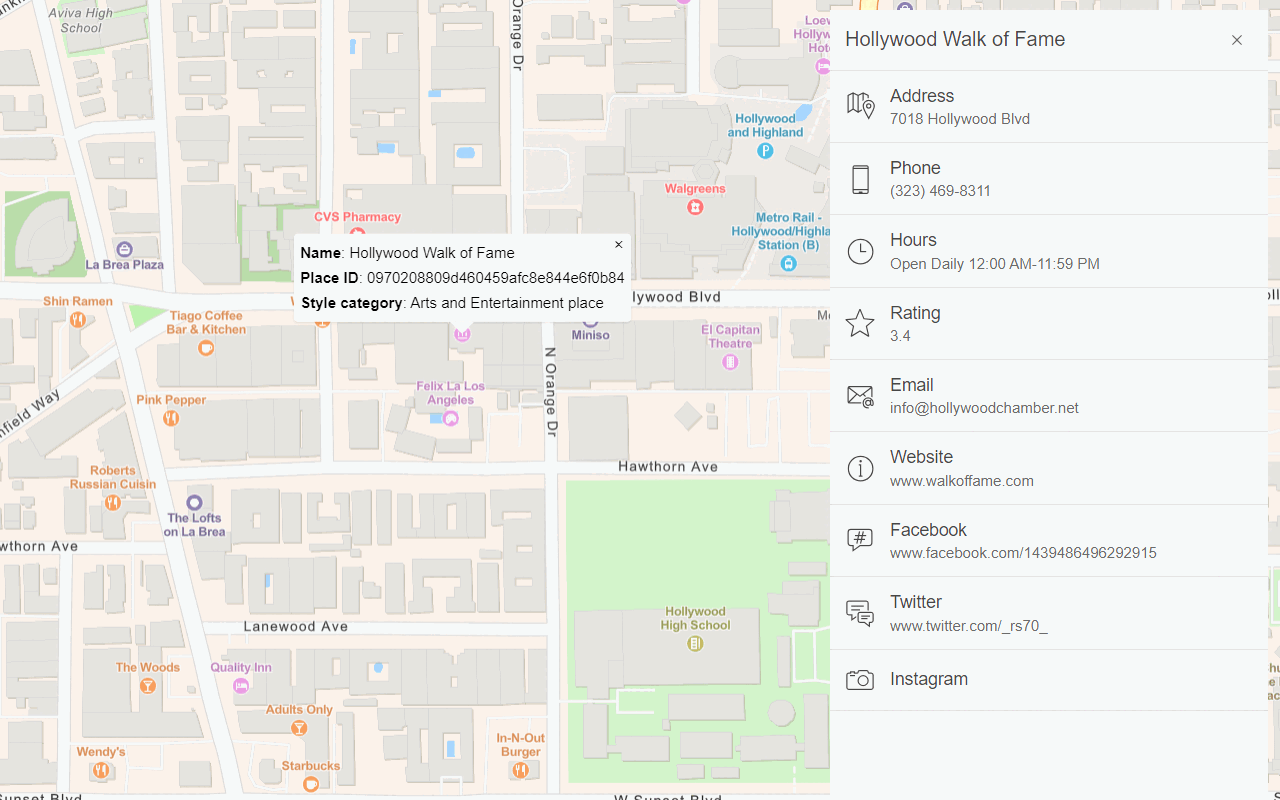The width and height of the screenshot is (1280, 800).
Task: Click the Pink Pepper restaurant icon
Action: pyautogui.click(x=171, y=418)
